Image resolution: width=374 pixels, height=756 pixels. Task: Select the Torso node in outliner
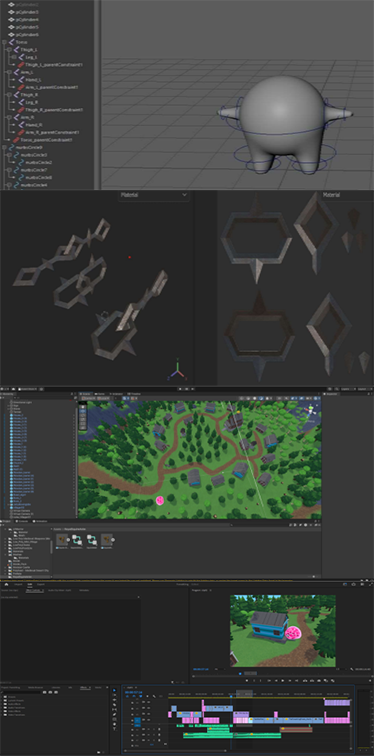point(21,42)
